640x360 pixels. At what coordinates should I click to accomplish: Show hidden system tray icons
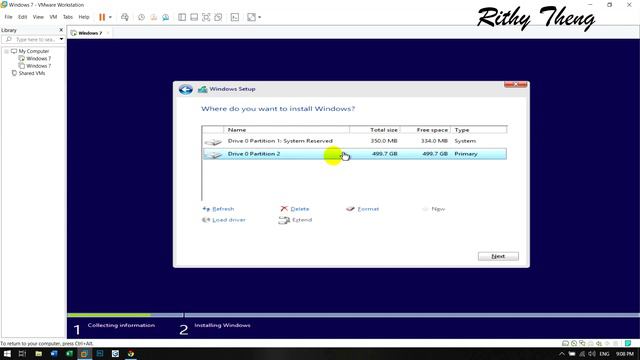coord(562,354)
